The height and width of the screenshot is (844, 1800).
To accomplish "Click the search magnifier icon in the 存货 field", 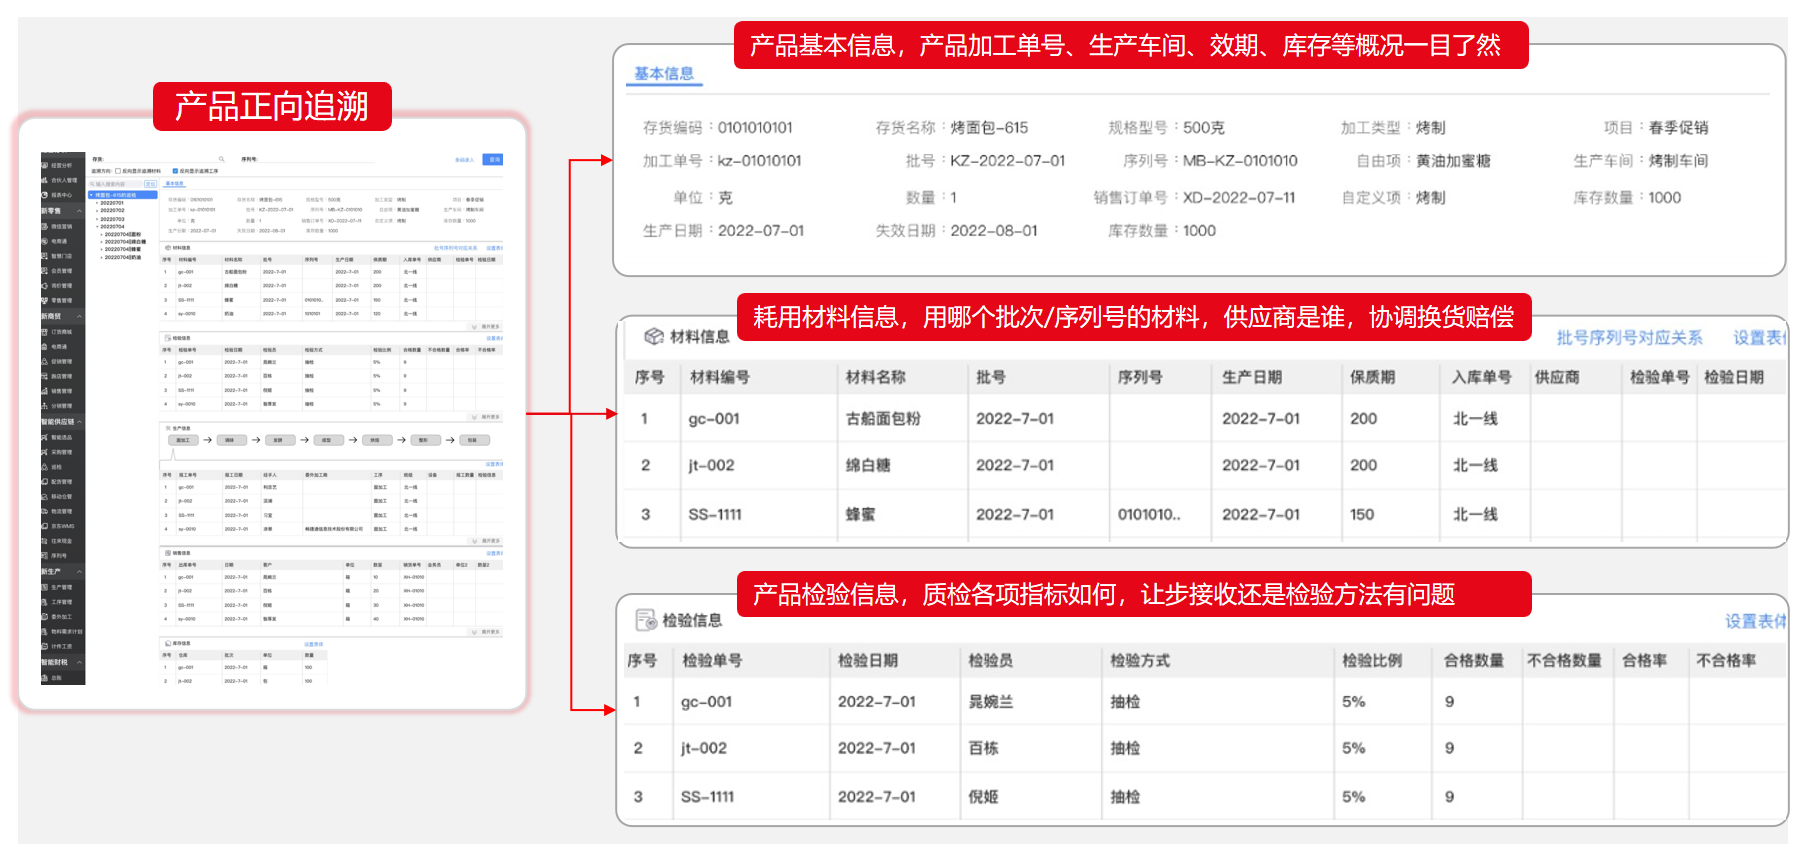I will point(221,159).
